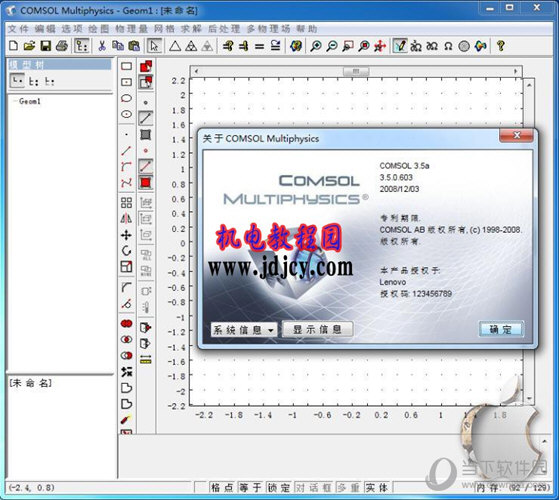Image resolution: width=559 pixels, height=500 pixels.
Task: Click the Refine Mesh triangle icon
Action: pyautogui.click(x=191, y=46)
